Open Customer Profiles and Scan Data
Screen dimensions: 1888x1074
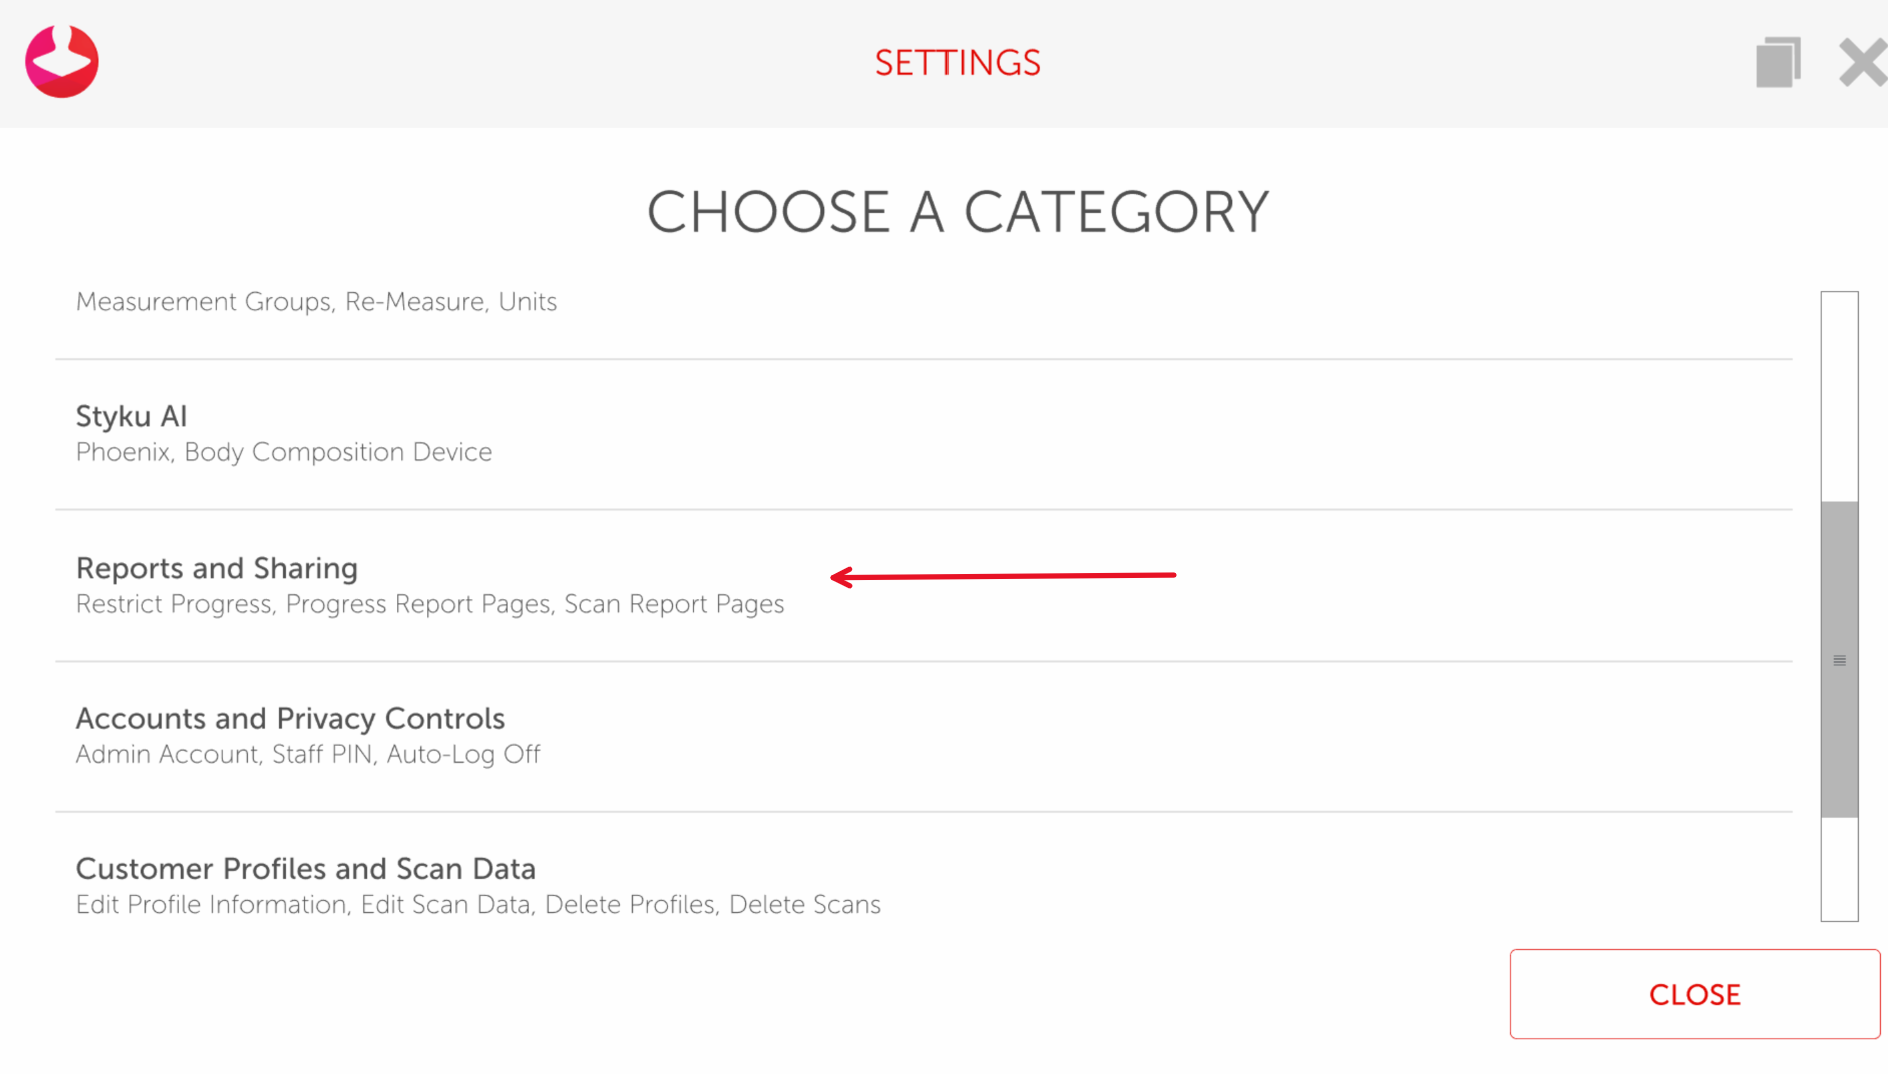coord(306,868)
